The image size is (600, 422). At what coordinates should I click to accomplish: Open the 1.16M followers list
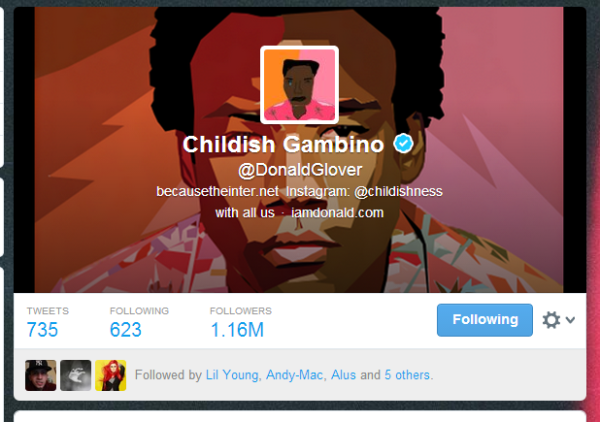click(x=237, y=330)
